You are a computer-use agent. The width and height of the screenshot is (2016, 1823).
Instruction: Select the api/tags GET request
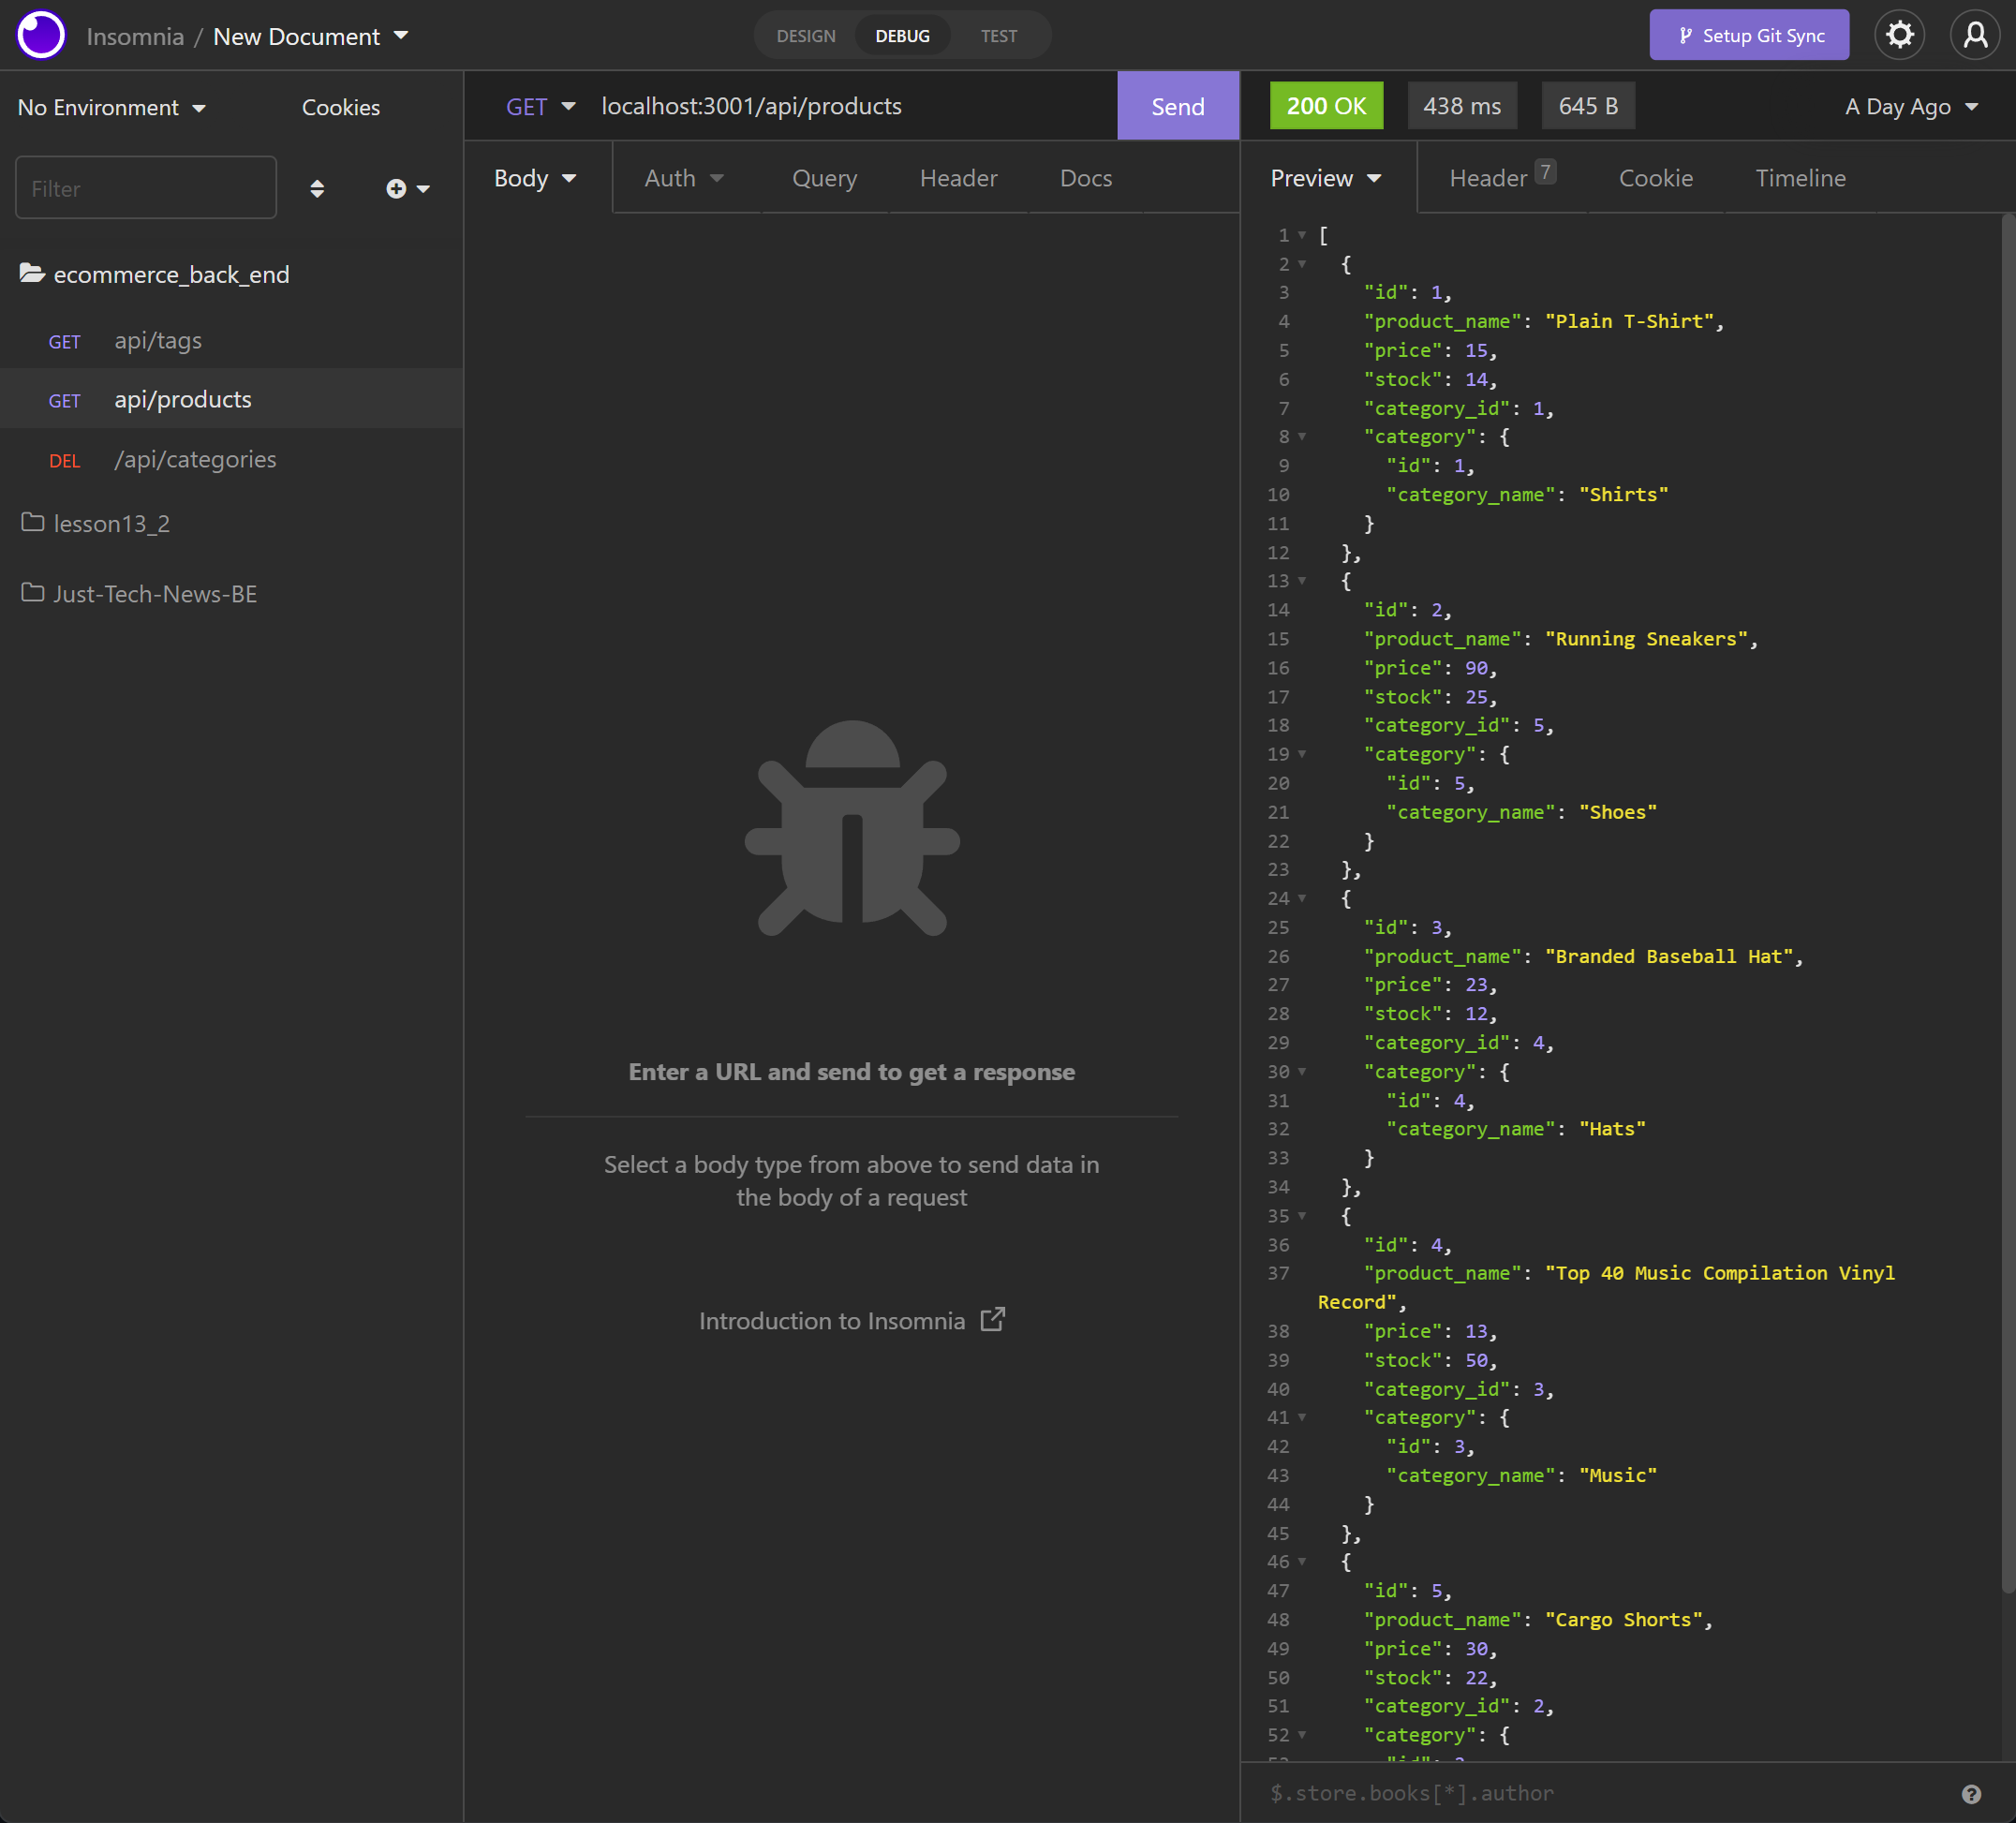157,340
